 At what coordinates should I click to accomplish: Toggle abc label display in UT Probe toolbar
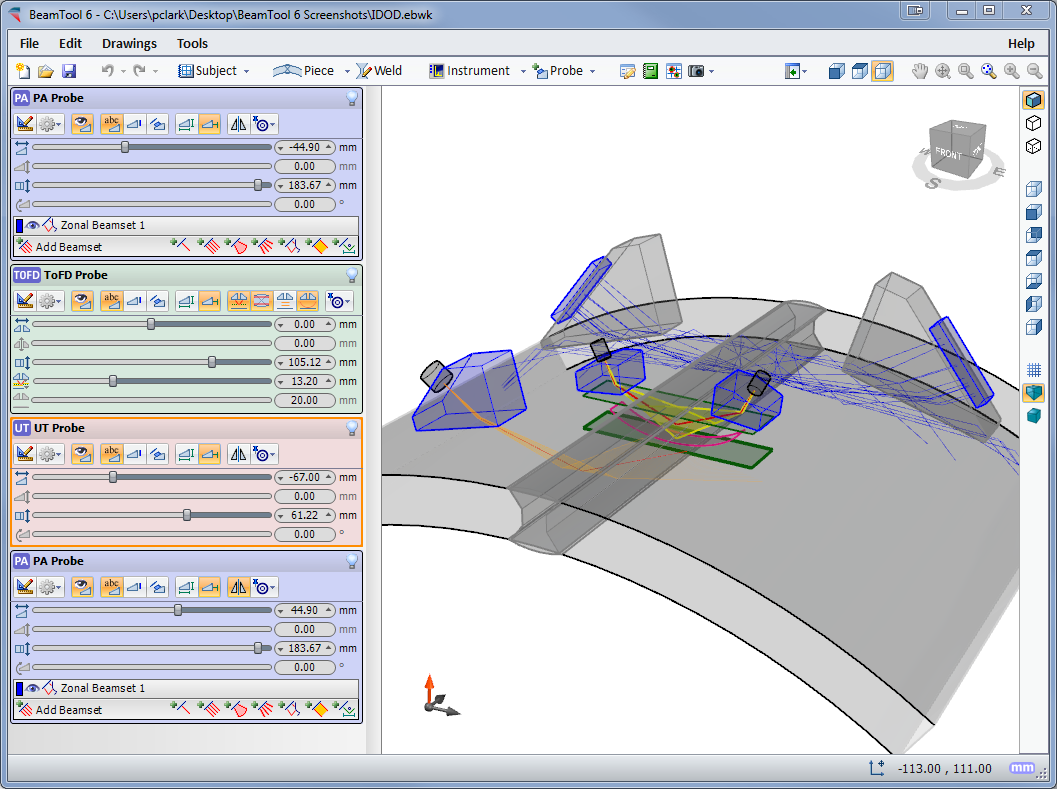point(111,454)
